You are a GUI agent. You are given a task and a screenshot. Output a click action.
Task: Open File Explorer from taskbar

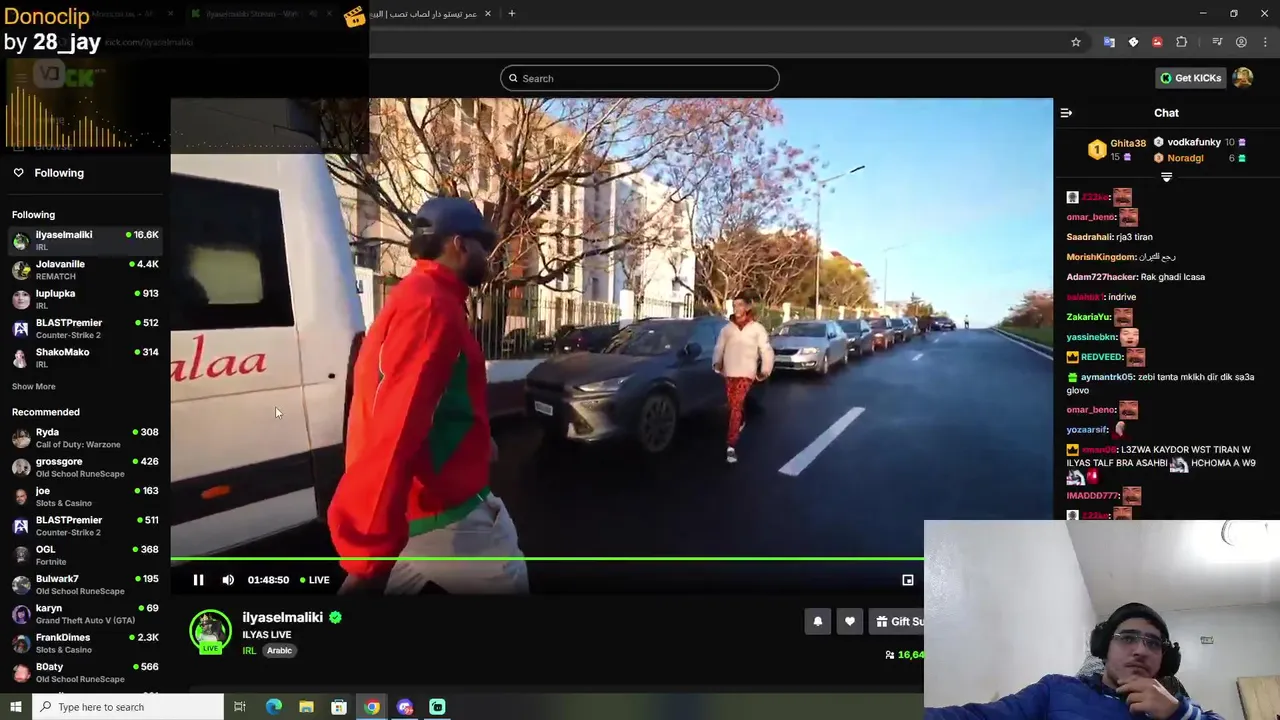pos(306,707)
